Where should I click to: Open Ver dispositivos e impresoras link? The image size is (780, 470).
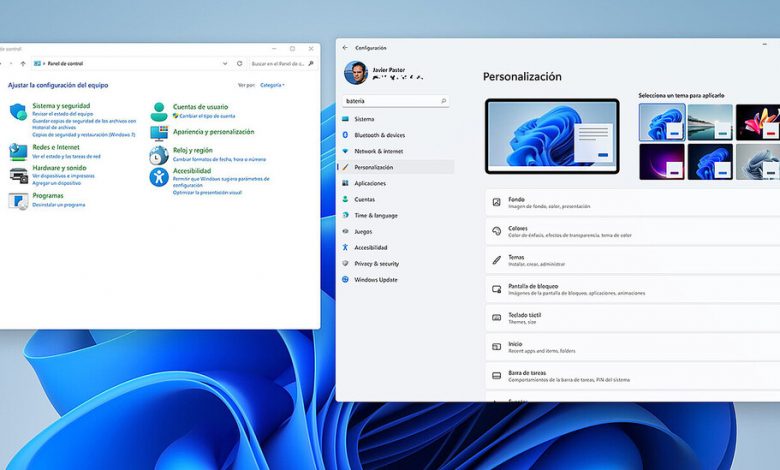(63, 176)
